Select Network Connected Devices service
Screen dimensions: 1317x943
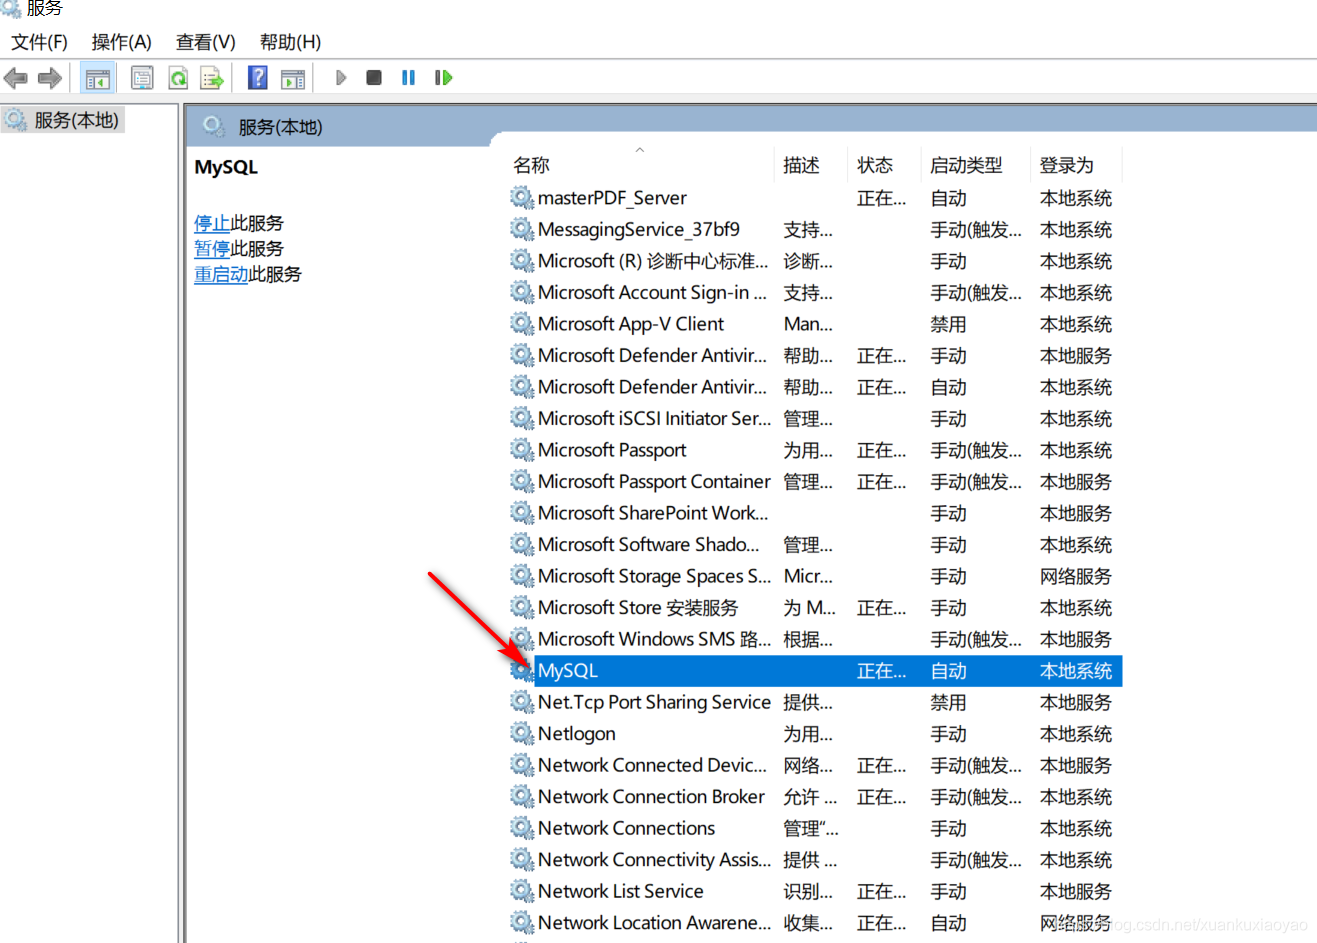point(652,765)
